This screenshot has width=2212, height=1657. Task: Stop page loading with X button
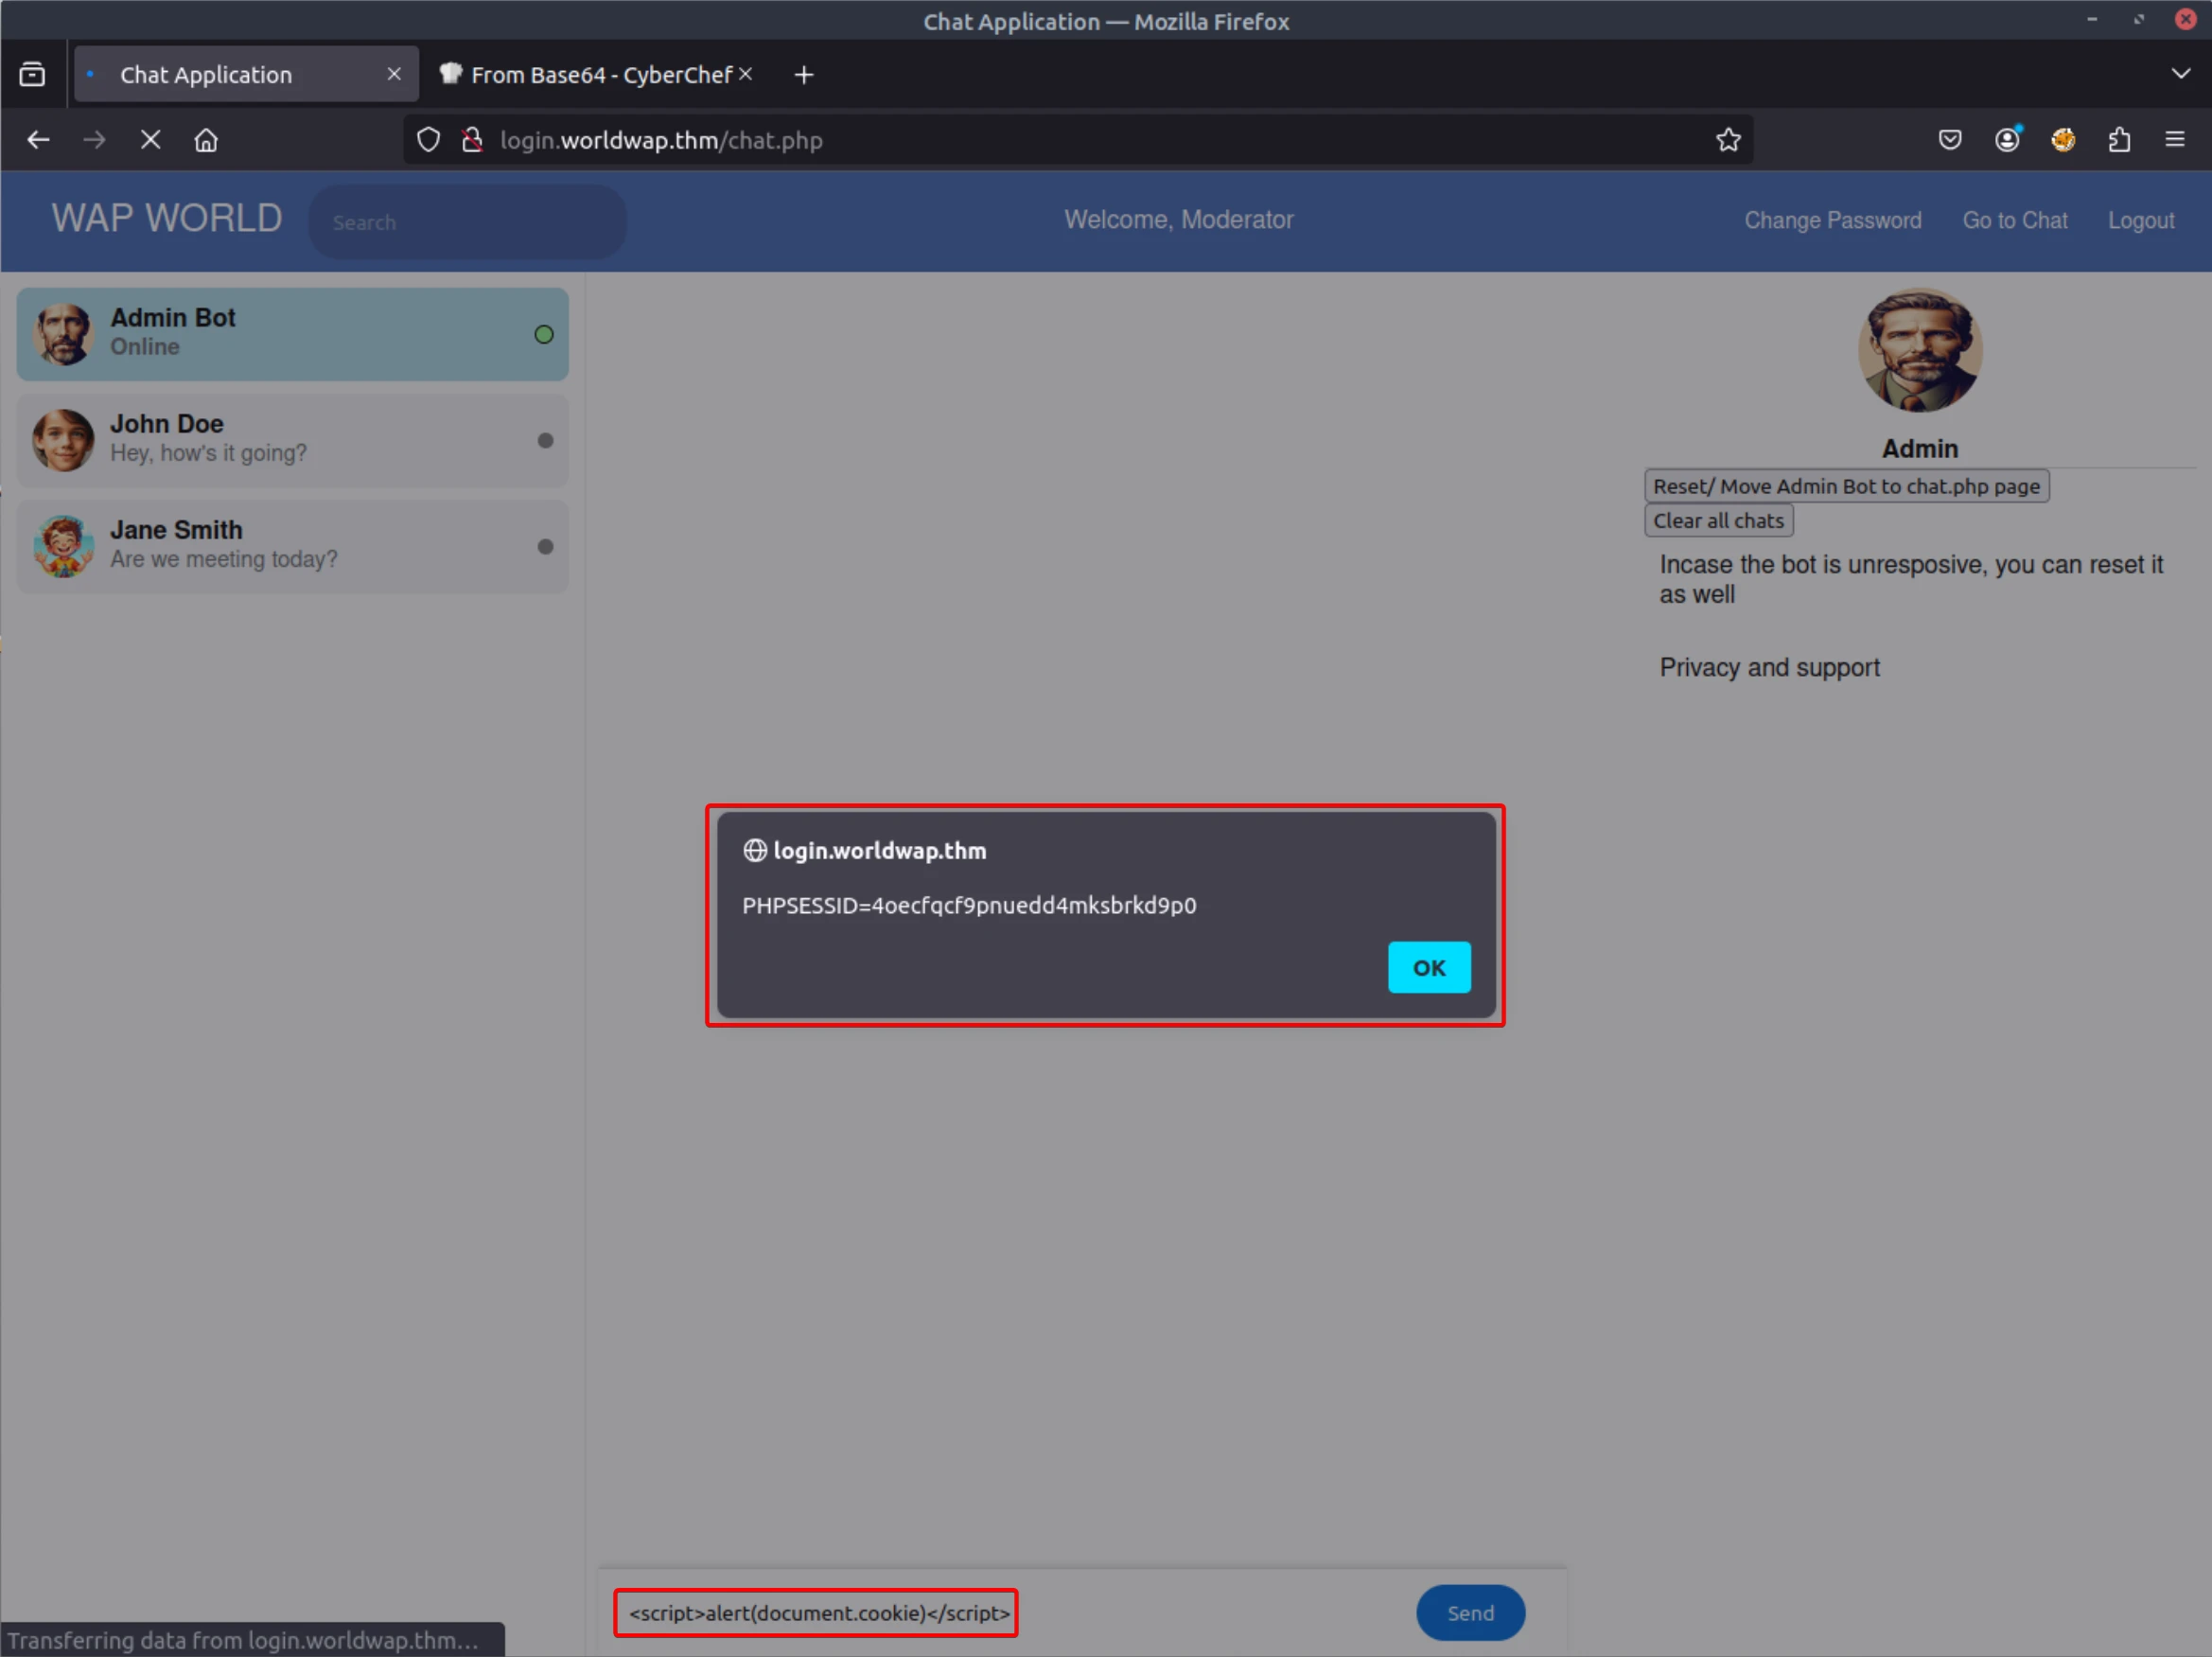[x=151, y=140]
